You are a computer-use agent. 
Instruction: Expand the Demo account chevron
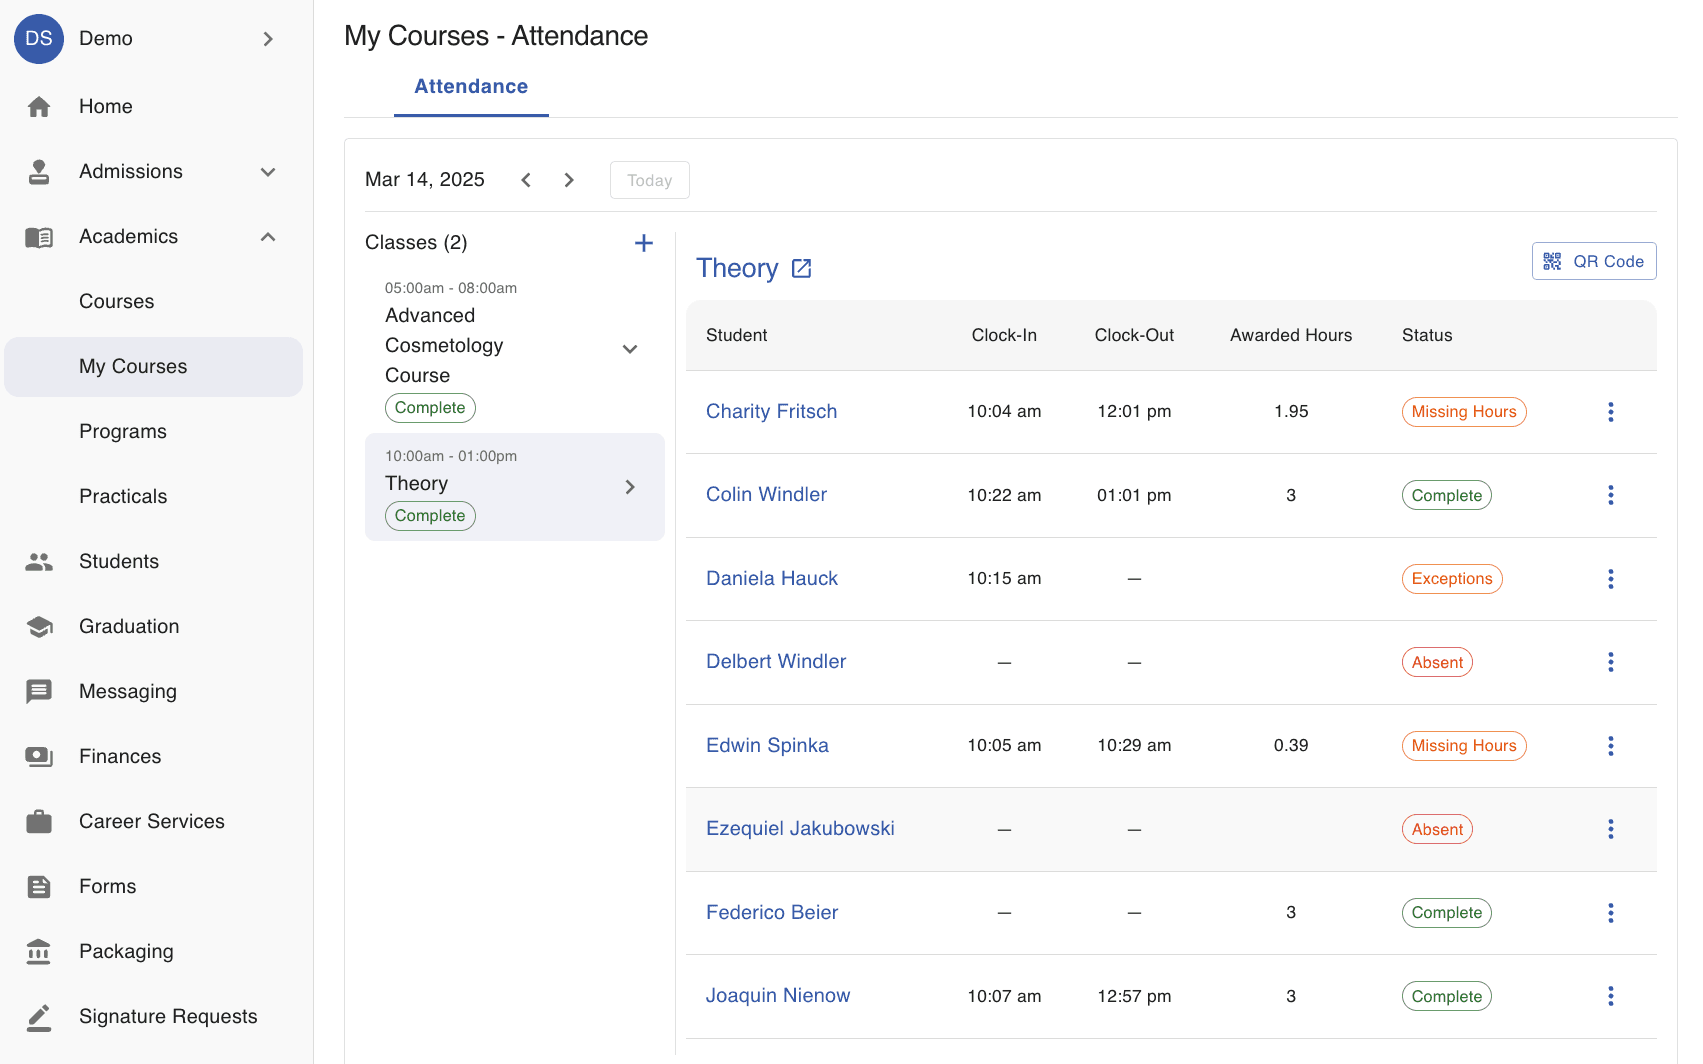pyautogui.click(x=267, y=39)
